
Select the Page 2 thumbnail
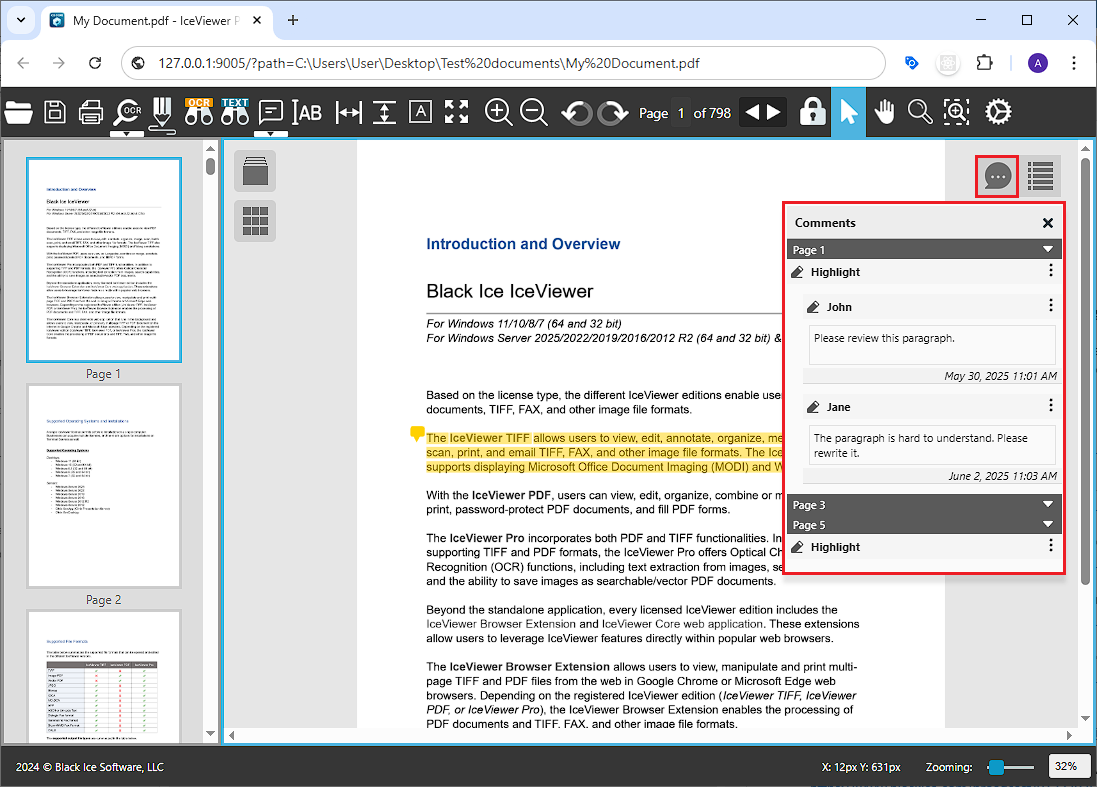pos(104,486)
